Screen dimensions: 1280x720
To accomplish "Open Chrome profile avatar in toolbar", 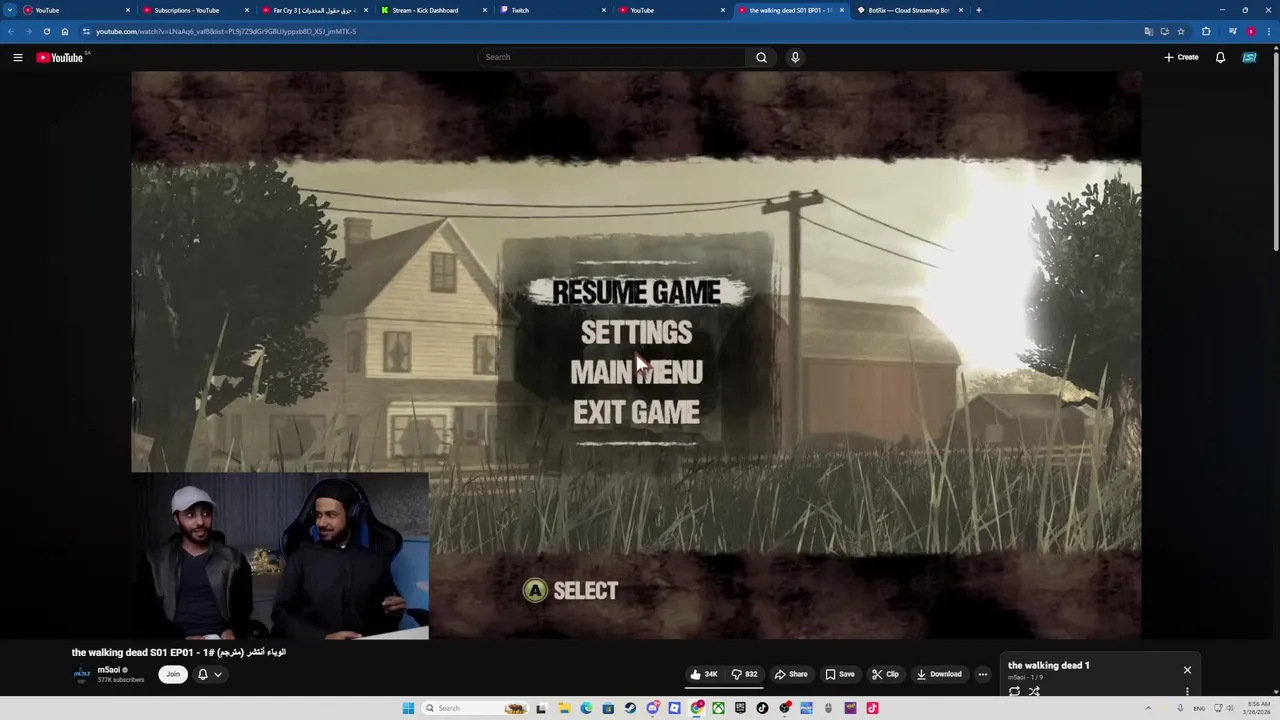I will (x=1251, y=31).
